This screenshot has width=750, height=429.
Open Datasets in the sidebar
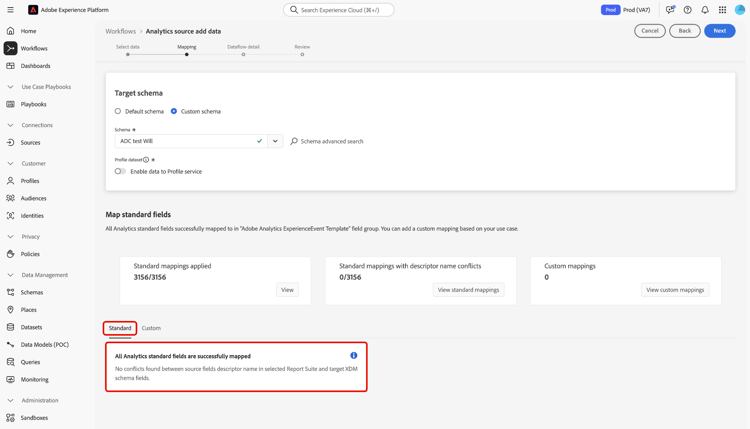coord(31,327)
